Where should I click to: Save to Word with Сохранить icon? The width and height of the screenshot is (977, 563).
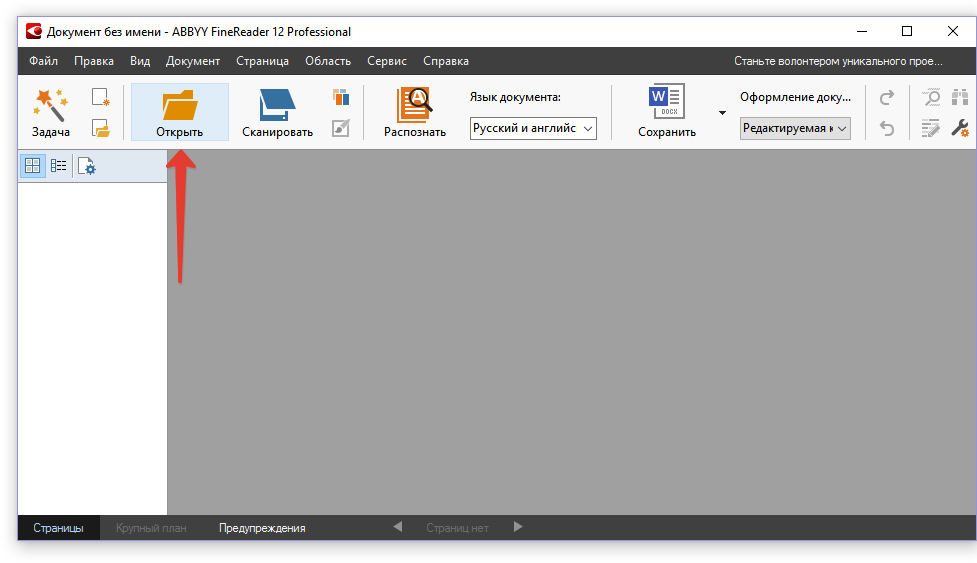pyautogui.click(x=666, y=103)
